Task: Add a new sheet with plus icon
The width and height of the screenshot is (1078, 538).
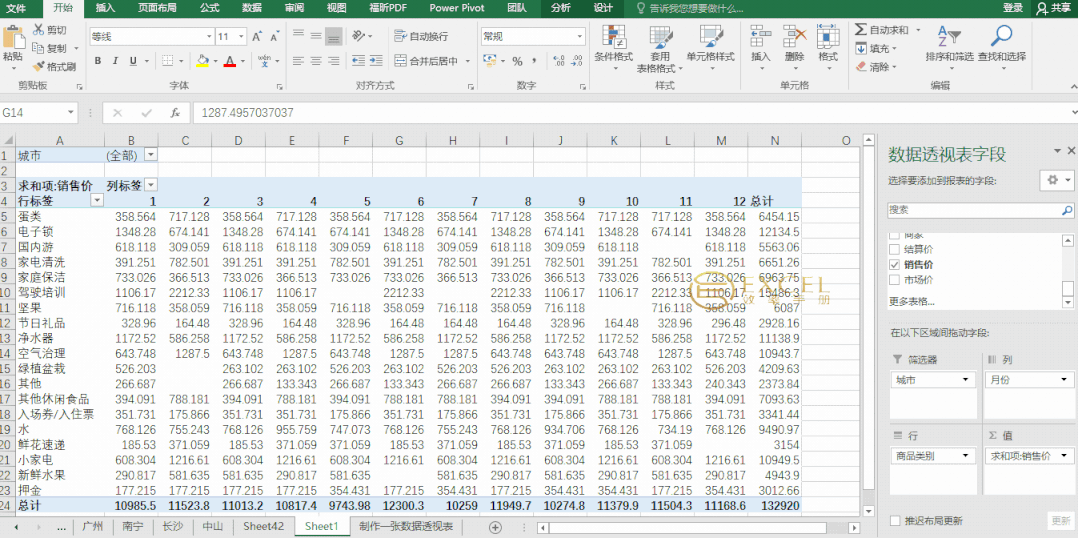Action: (495, 527)
